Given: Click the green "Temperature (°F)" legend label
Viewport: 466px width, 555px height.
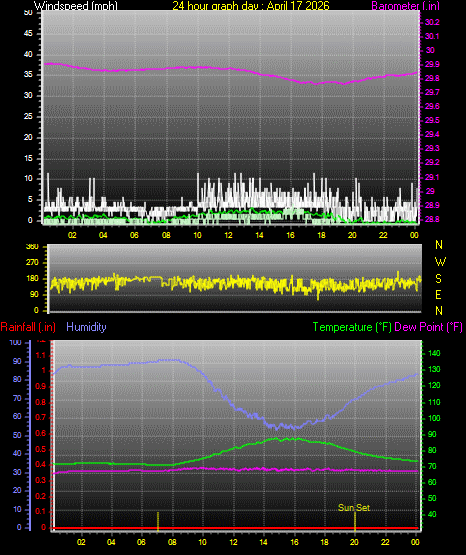Looking at the screenshot, I should 352,327.
